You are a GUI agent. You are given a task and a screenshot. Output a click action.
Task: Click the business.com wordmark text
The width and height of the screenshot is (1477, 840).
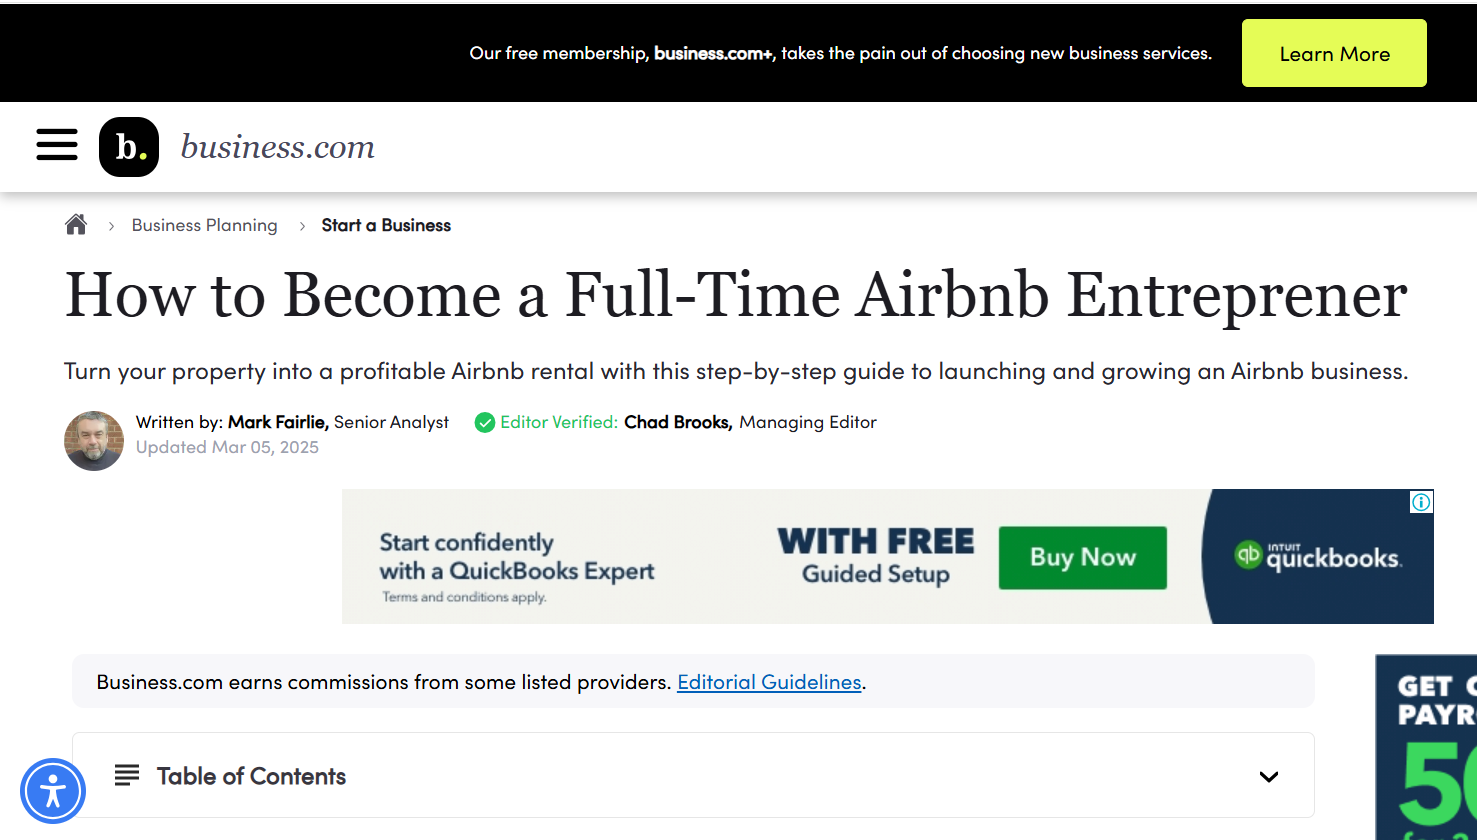(x=278, y=147)
